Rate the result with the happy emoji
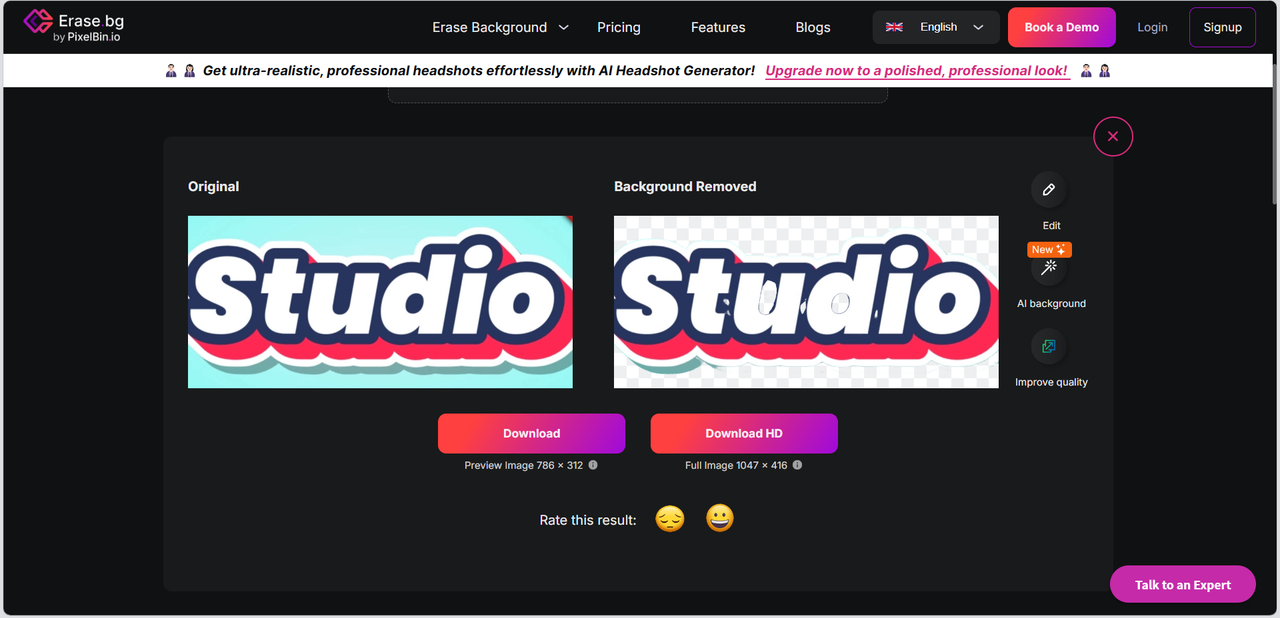This screenshot has height=618, width=1280. pos(720,518)
